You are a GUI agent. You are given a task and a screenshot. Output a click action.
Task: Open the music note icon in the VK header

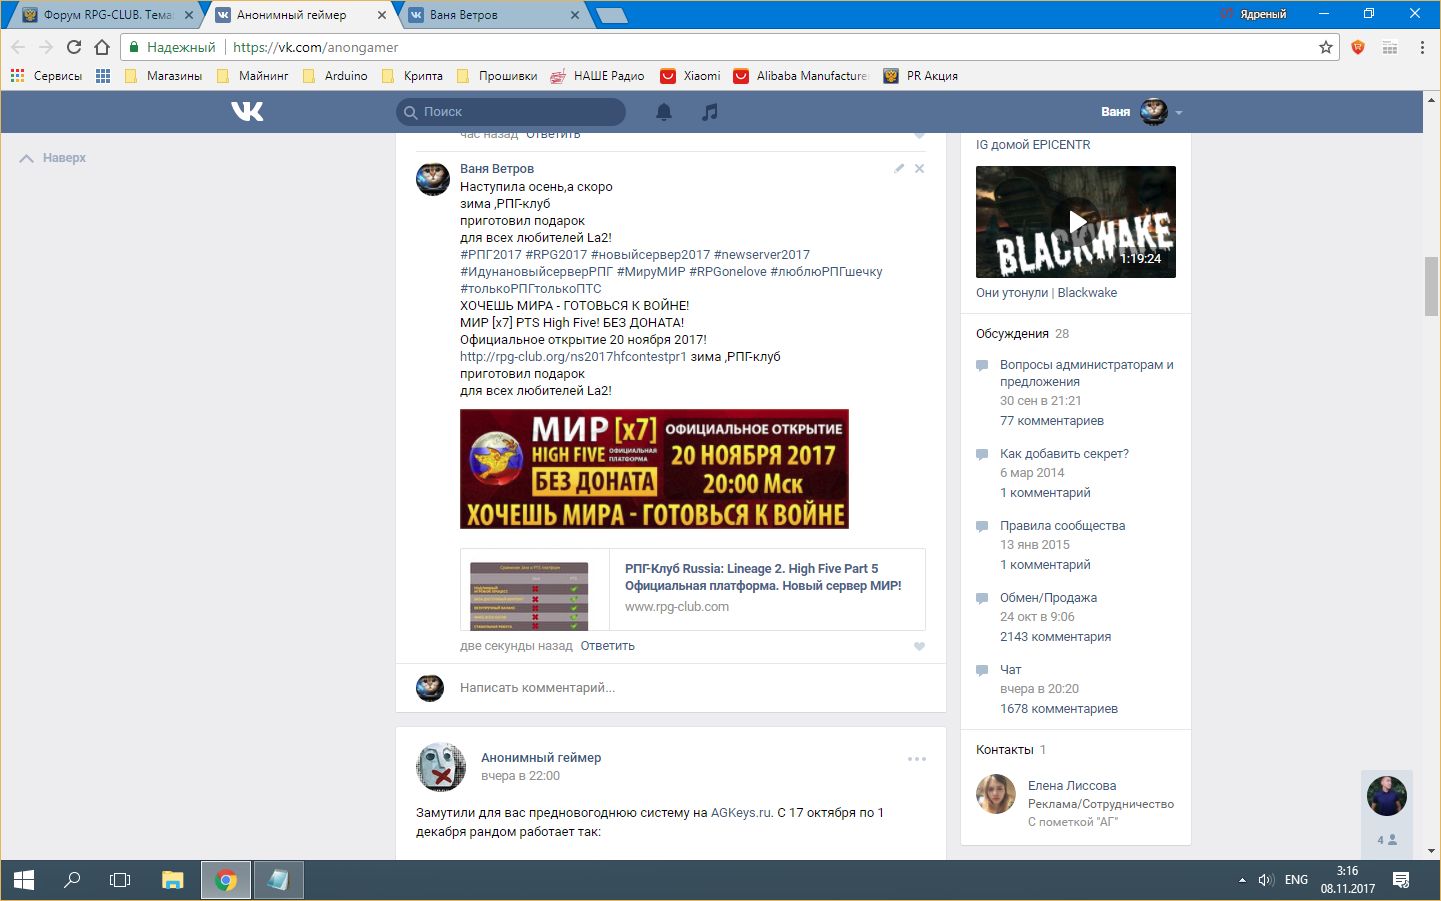tap(710, 112)
